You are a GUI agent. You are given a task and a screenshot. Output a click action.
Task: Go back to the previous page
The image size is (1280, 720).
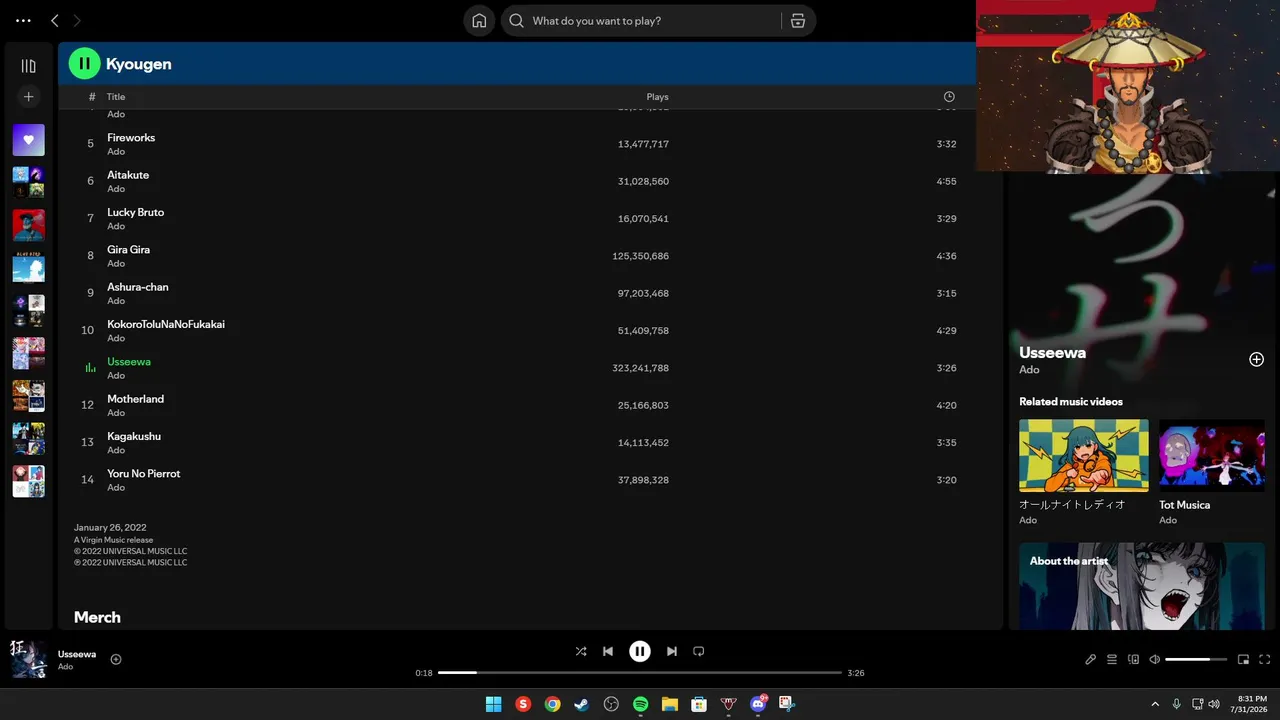coord(55,20)
